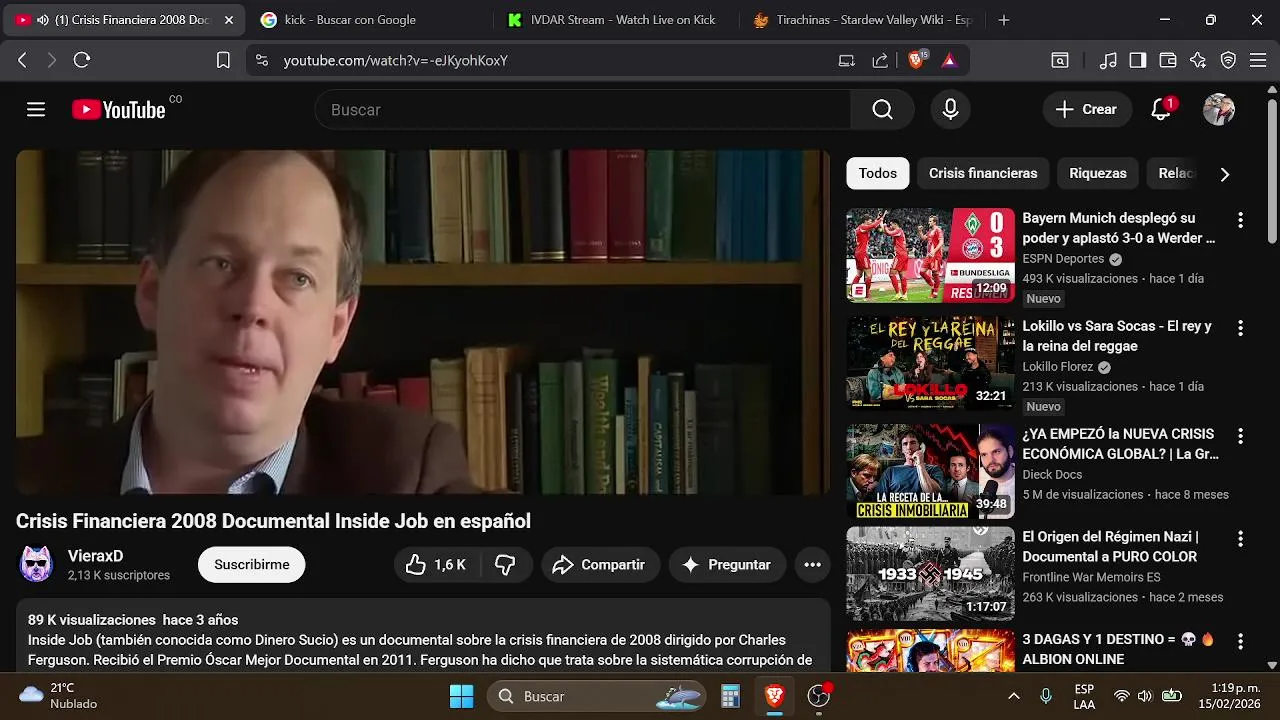The width and height of the screenshot is (1280, 720).
Task: Open the Brave main menu
Action: 1259,60
